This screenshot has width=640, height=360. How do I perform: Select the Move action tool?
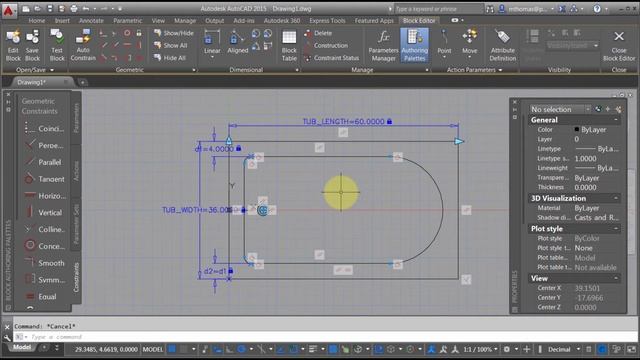pyautogui.click(x=469, y=43)
